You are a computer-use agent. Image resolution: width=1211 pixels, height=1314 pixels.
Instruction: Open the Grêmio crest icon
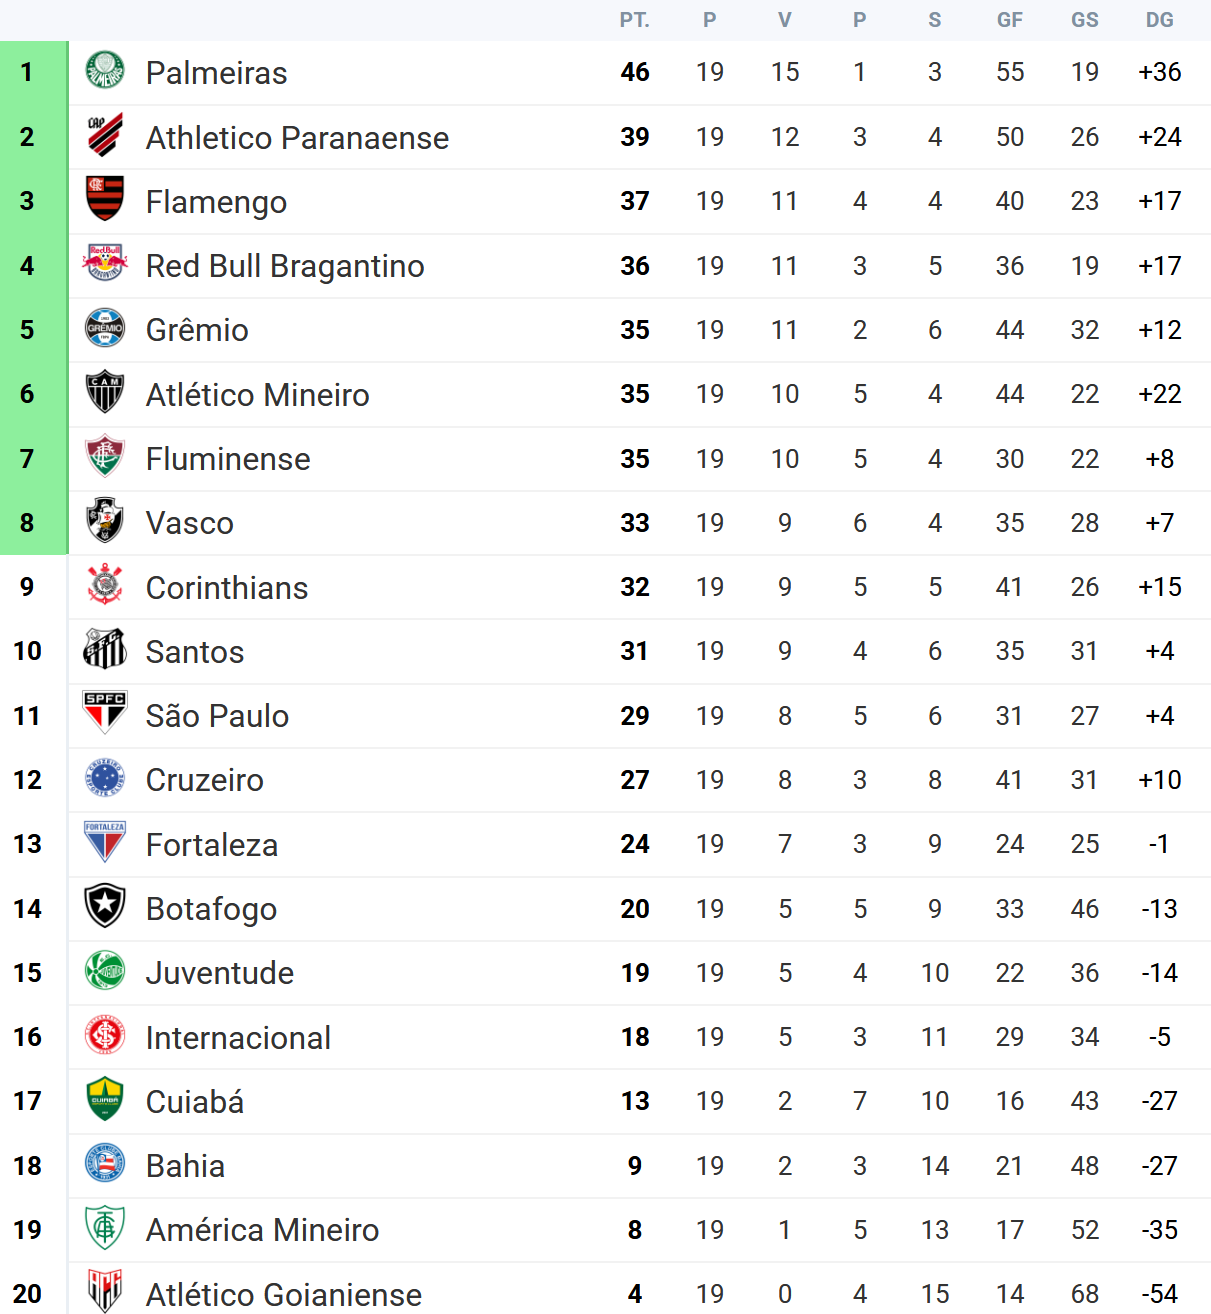pyautogui.click(x=105, y=329)
